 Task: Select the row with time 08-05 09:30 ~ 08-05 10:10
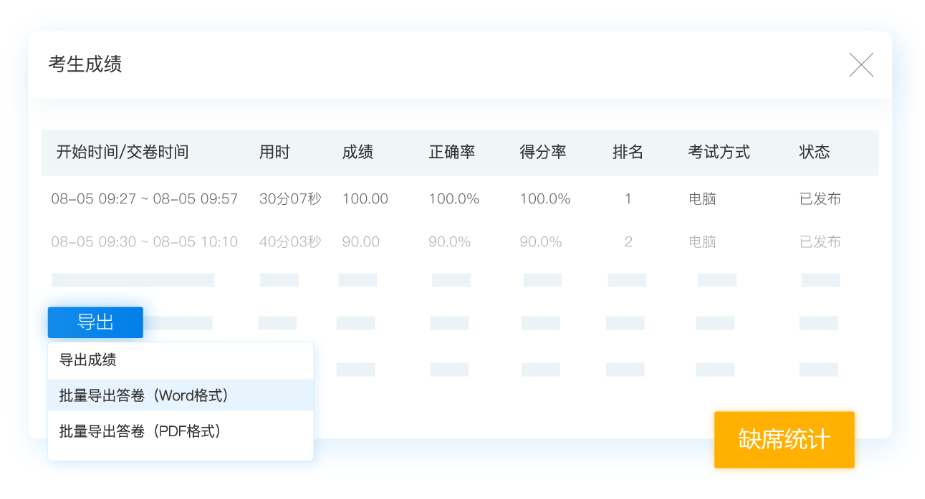point(145,241)
